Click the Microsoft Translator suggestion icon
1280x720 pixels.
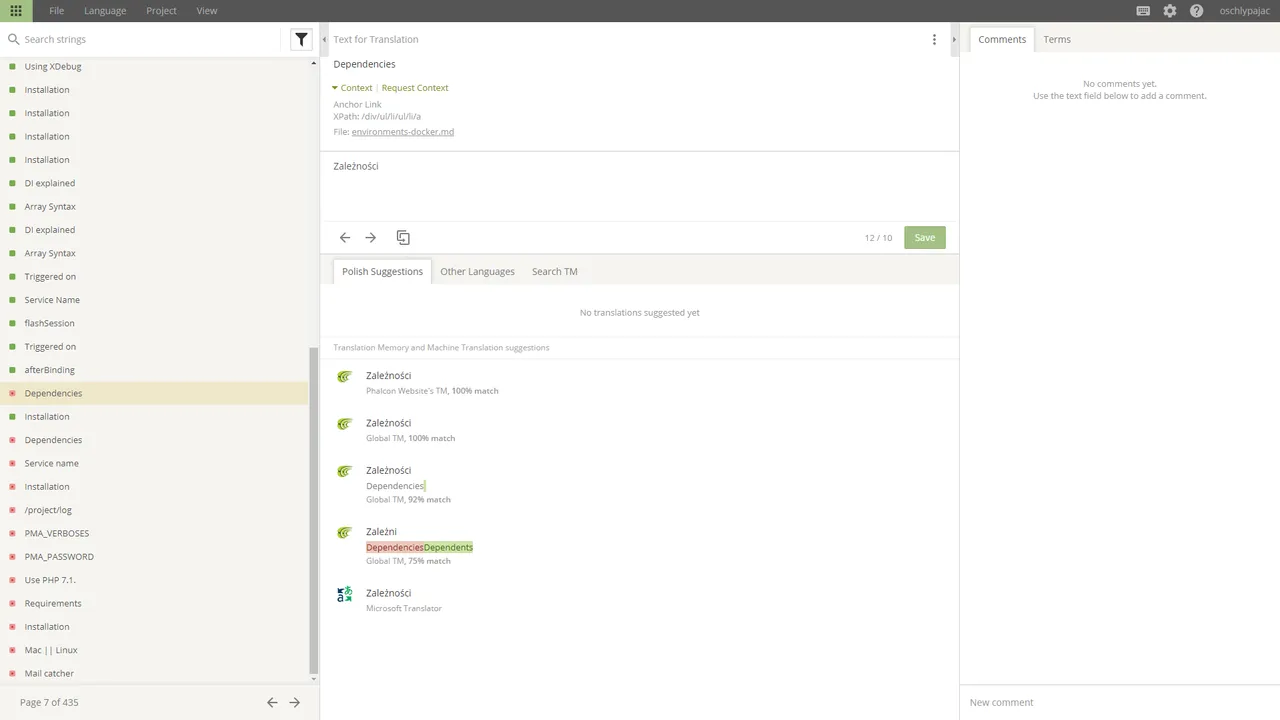click(x=344, y=594)
